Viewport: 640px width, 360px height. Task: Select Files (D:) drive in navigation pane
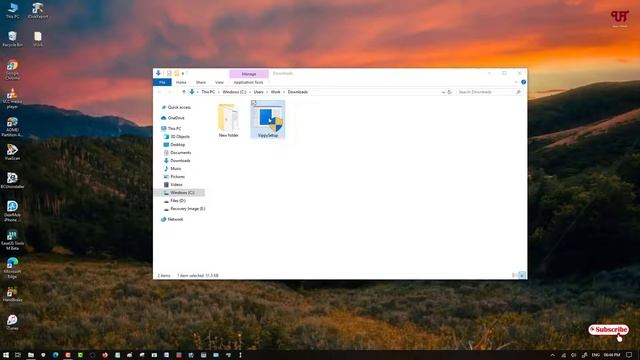coord(178,201)
